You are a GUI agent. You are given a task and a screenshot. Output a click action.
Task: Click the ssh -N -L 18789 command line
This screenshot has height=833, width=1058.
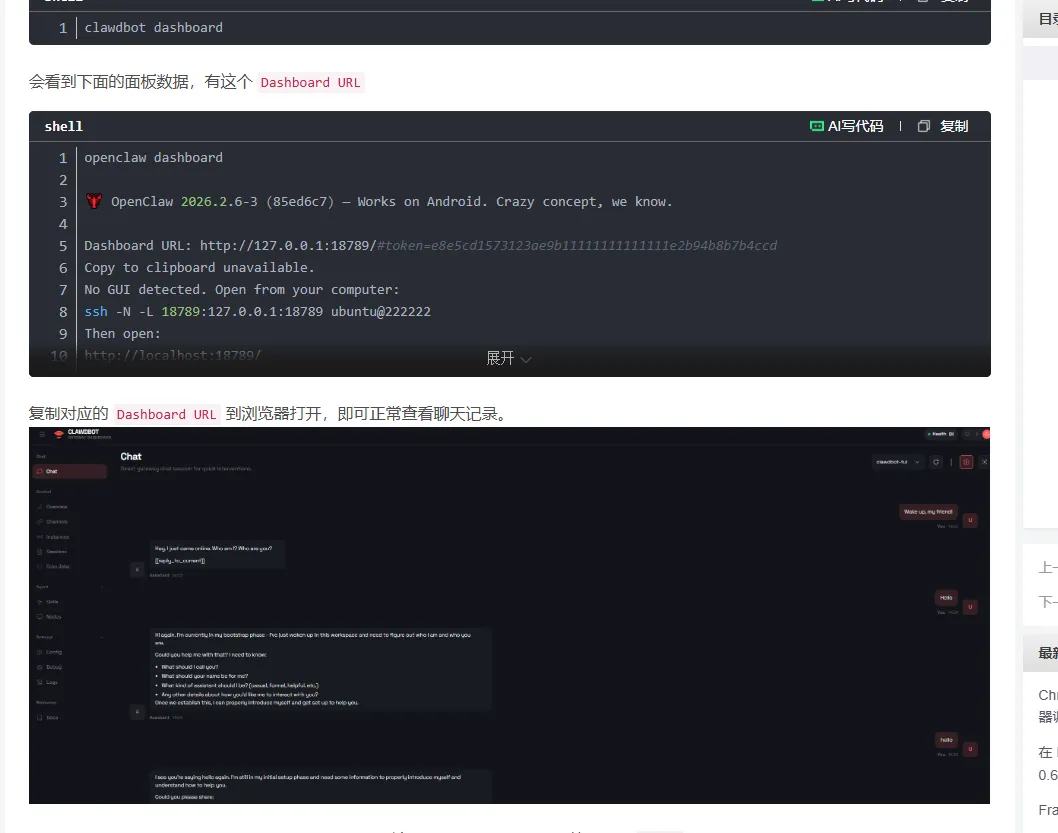point(257,312)
